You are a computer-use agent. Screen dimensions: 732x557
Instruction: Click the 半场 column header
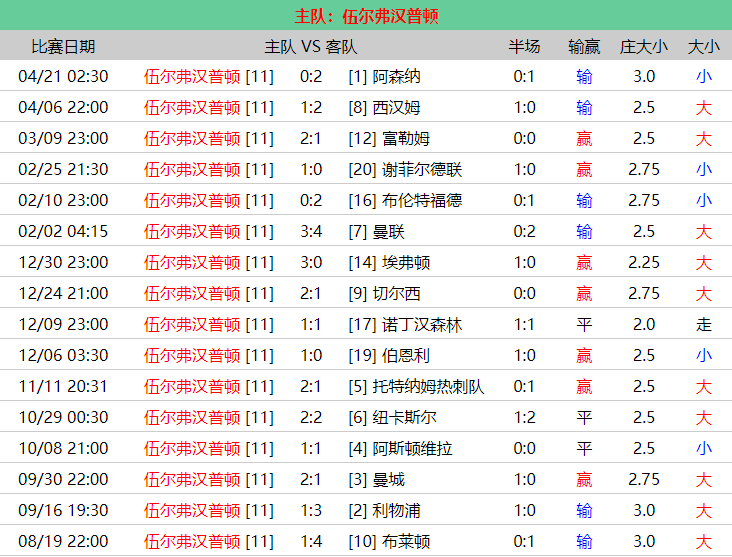(524, 46)
